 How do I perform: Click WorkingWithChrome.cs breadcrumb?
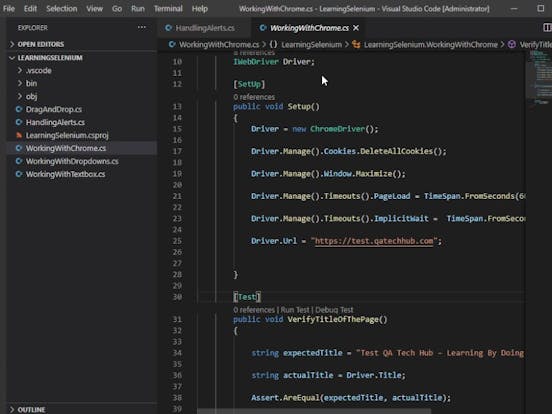tap(219, 45)
